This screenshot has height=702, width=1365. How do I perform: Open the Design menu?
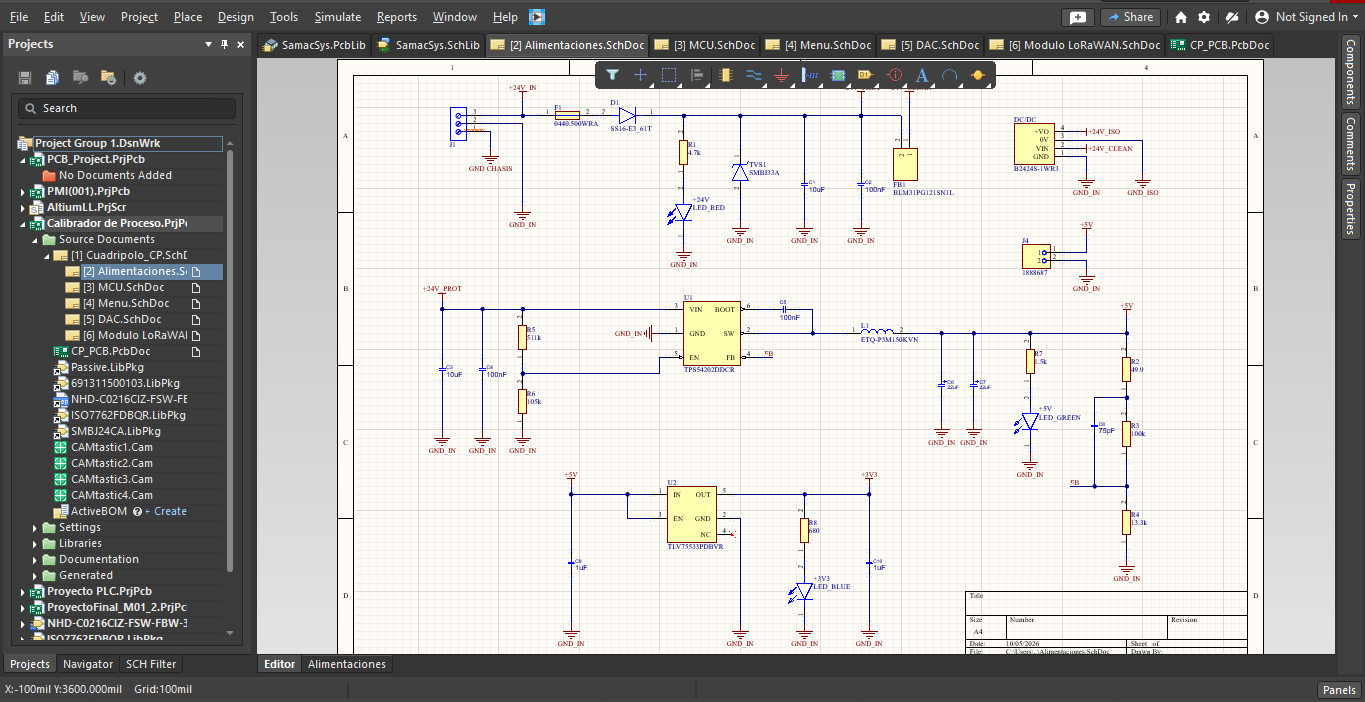(x=236, y=17)
